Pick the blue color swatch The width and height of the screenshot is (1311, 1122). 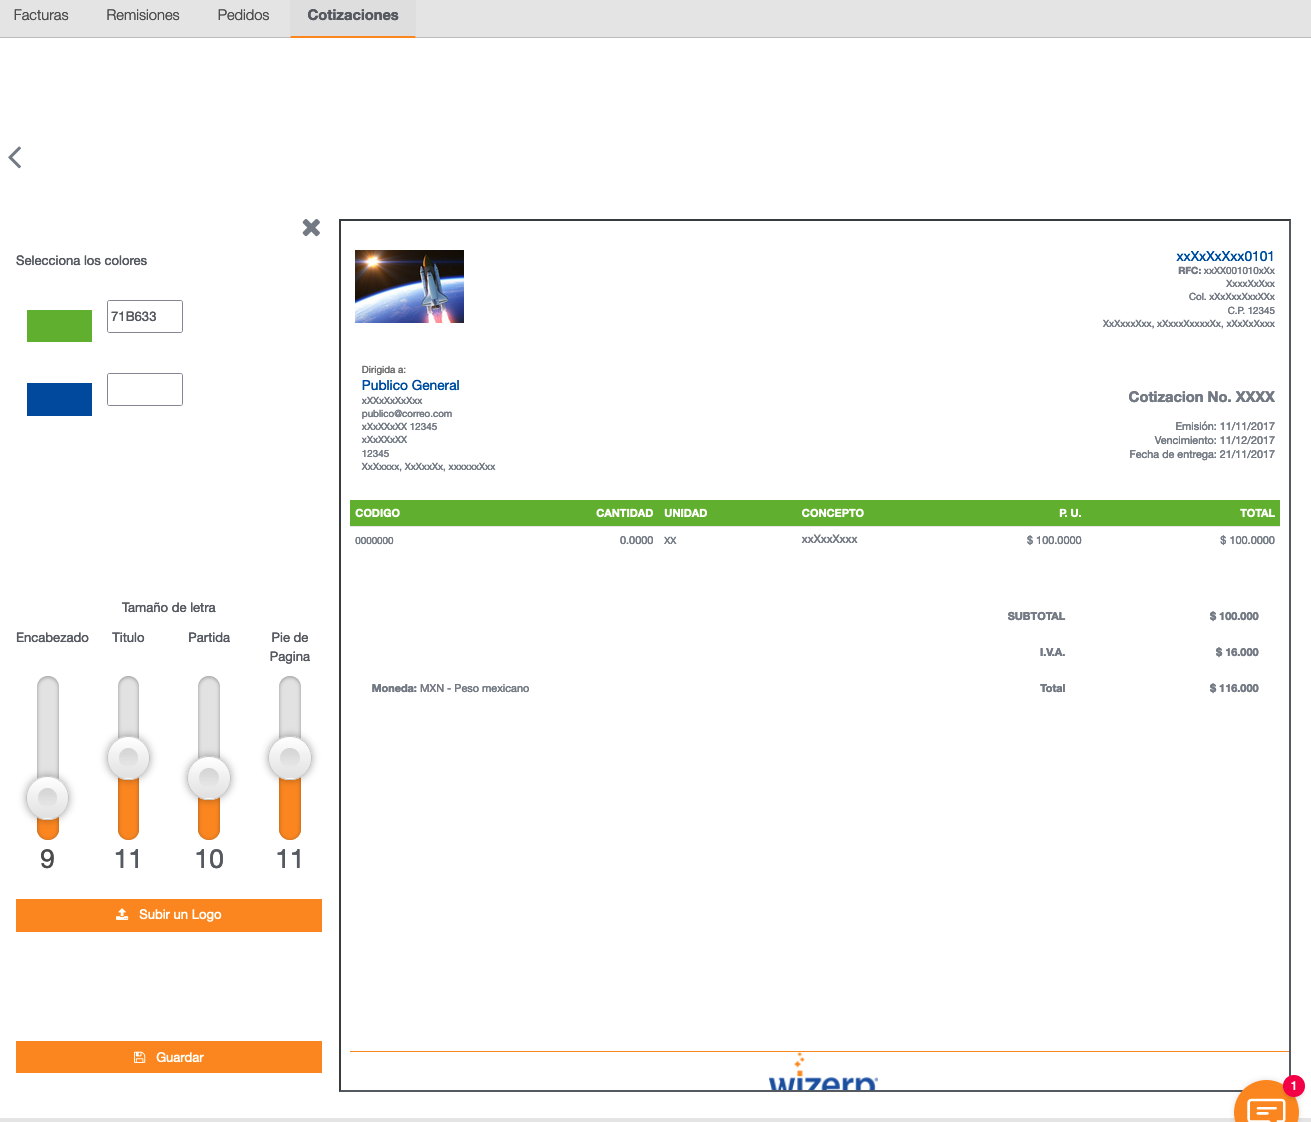click(59, 399)
